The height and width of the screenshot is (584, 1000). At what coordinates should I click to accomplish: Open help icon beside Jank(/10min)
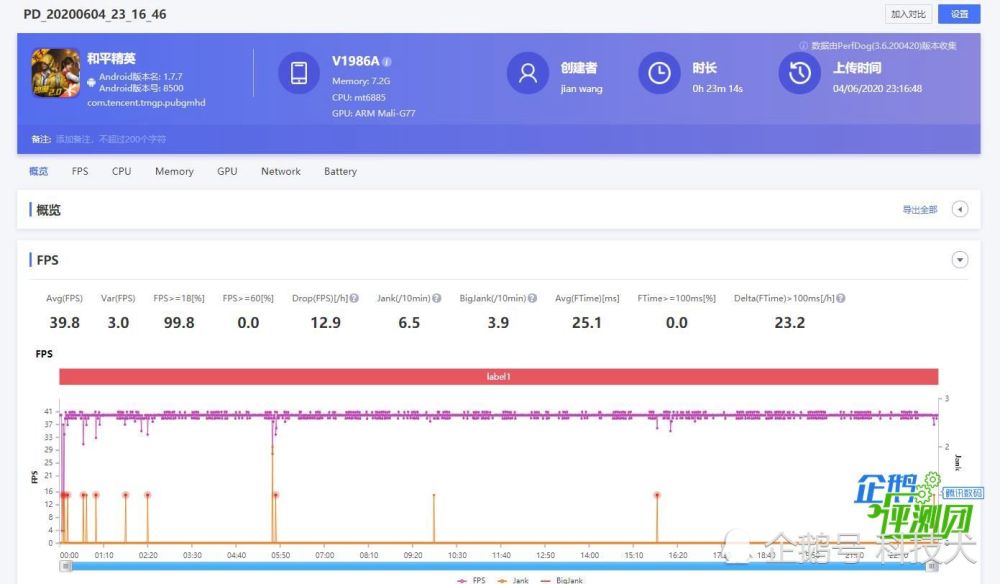436,298
